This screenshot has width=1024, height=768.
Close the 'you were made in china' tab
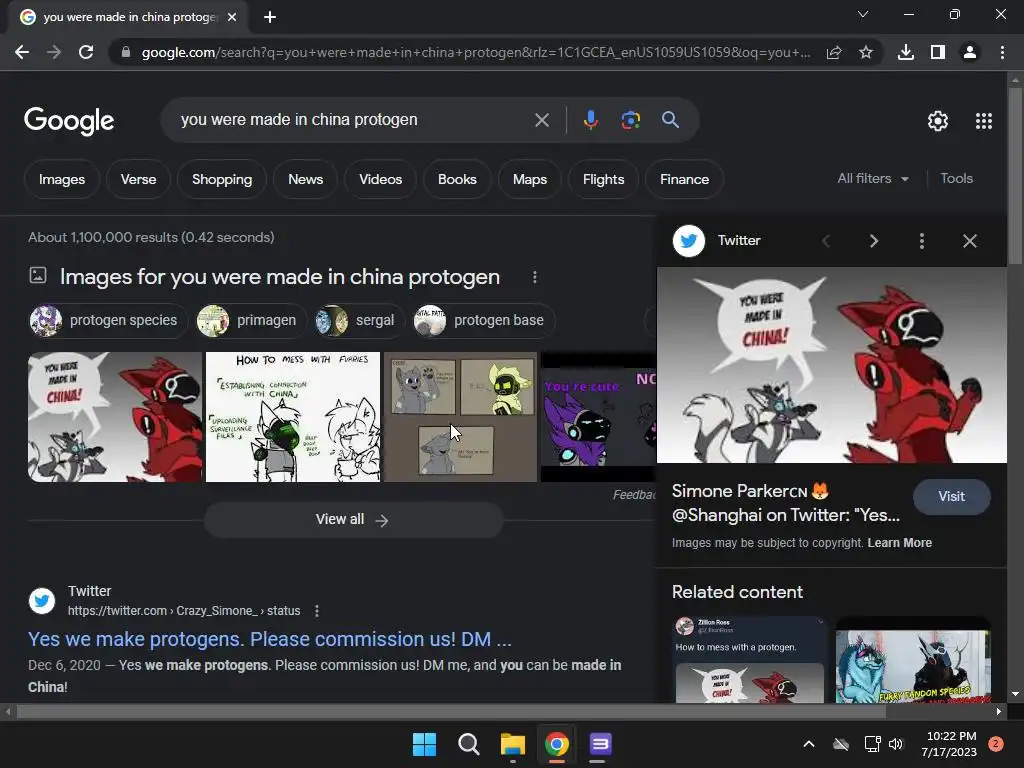(232, 17)
